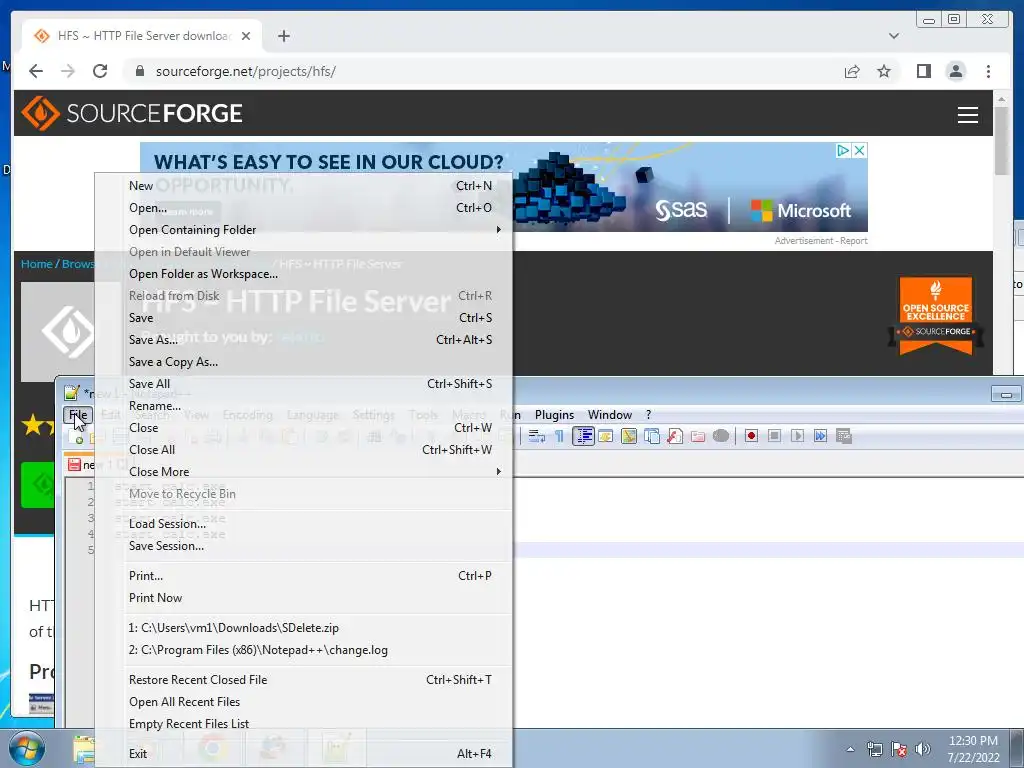Click the volume speaker tray icon
1024x768 pixels.
pyautogui.click(x=923, y=749)
